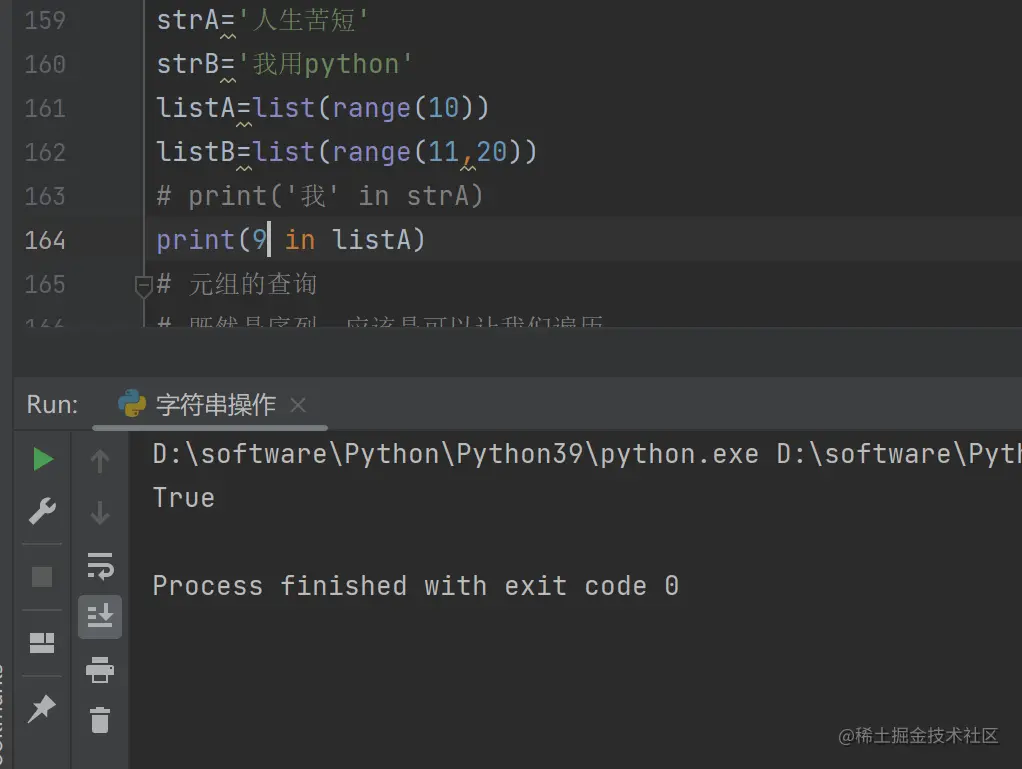The height and width of the screenshot is (769, 1022).
Task: Click line number 159 in the gutter
Action: click(45, 20)
